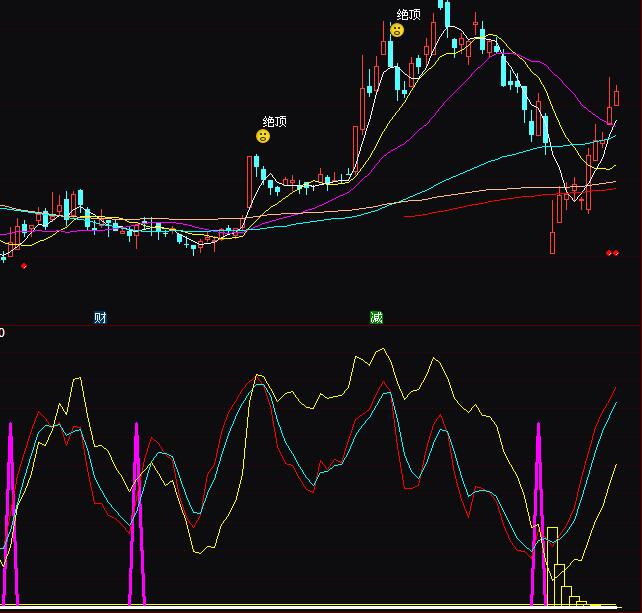Screen dimensions: 642x613
Task: Click the last red candlestick at far right
Action: click(616, 96)
